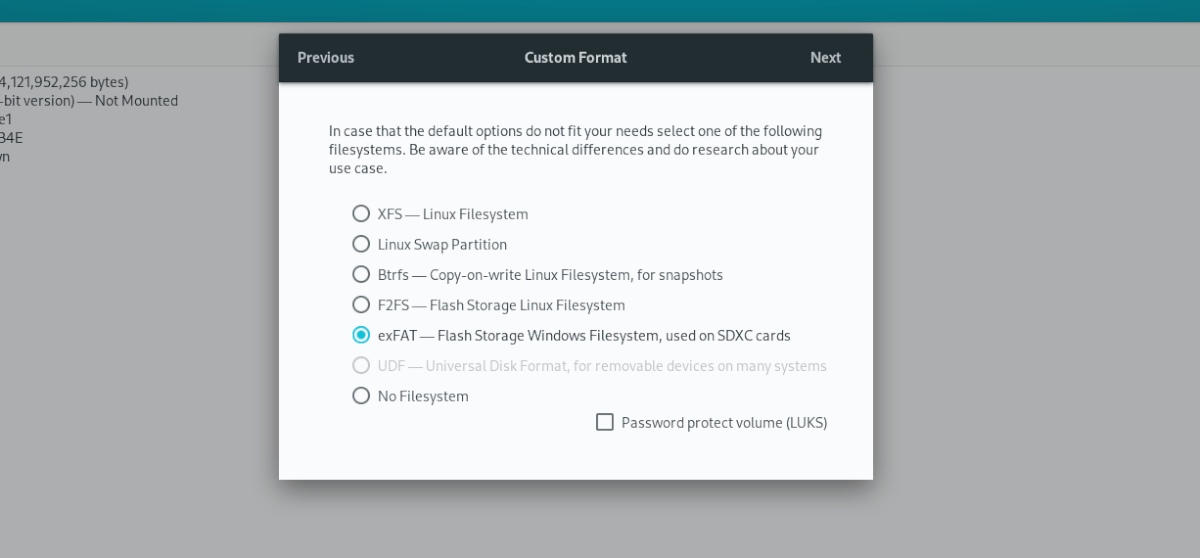1200x558 pixels.
Task: Click the Btrfs copy-on-write description label
Action: pos(550,274)
